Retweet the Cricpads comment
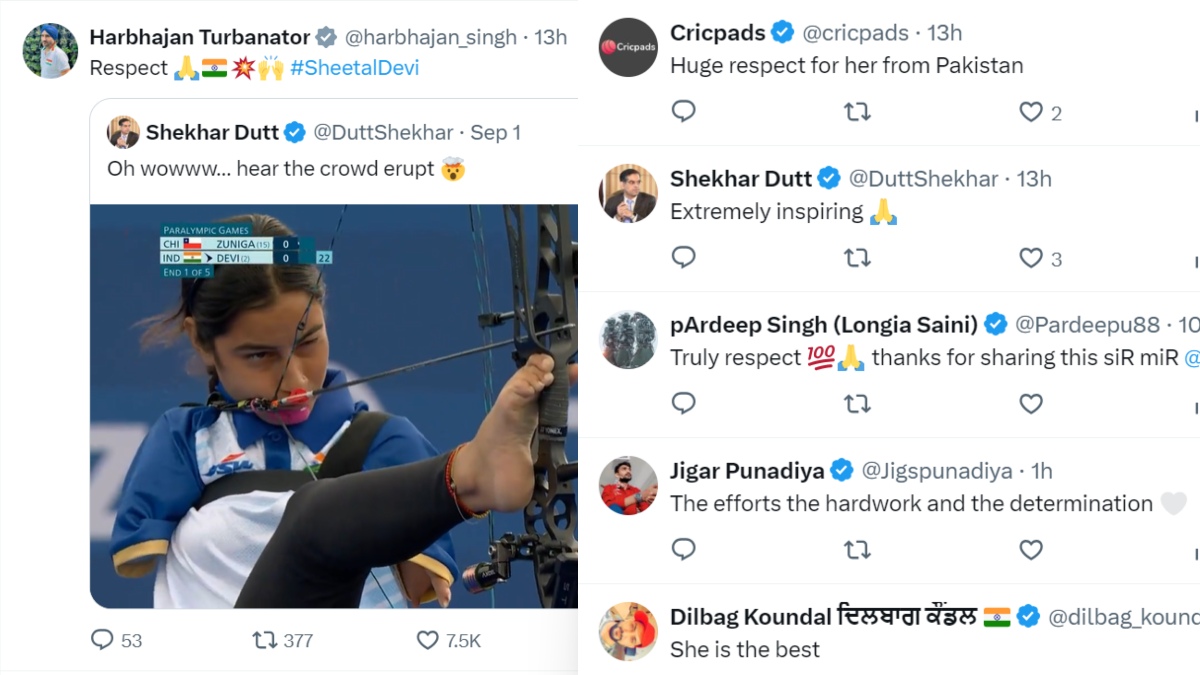This screenshot has height=675, width=1200. [857, 112]
